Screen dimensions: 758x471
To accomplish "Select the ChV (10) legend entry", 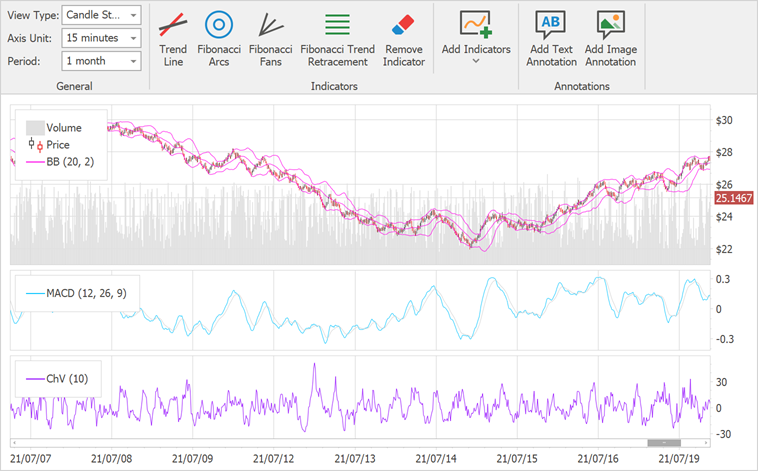I will click(x=57, y=379).
